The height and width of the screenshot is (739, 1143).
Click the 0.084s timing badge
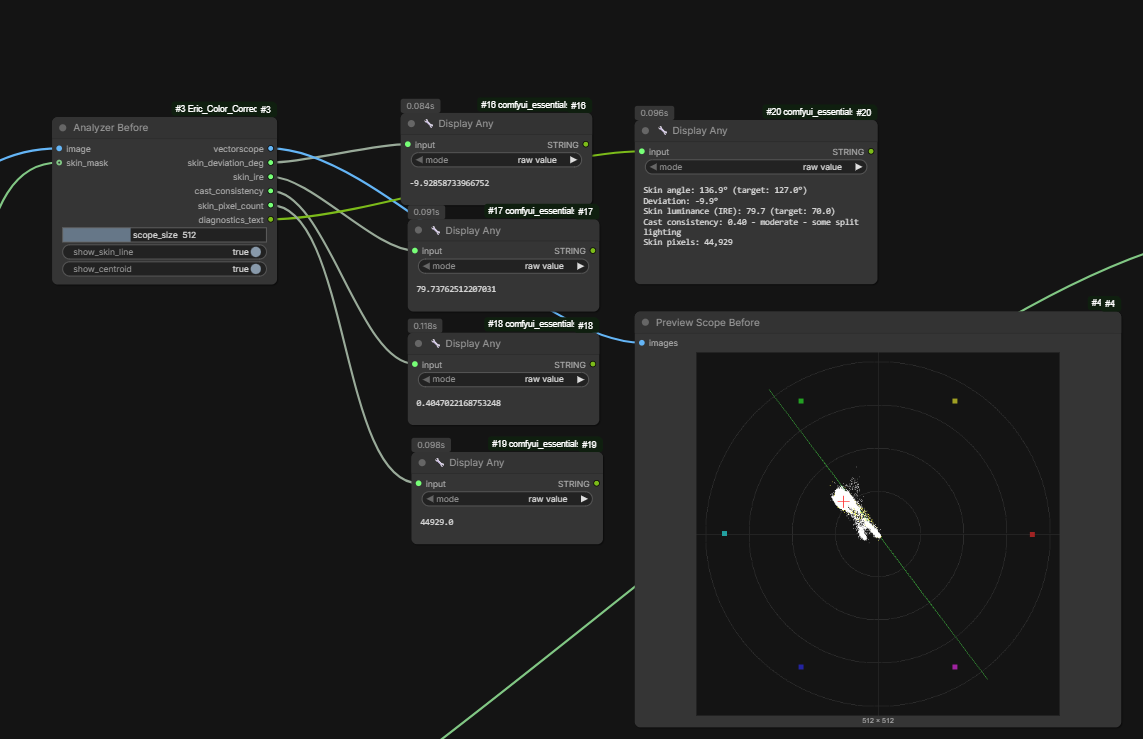[421, 106]
